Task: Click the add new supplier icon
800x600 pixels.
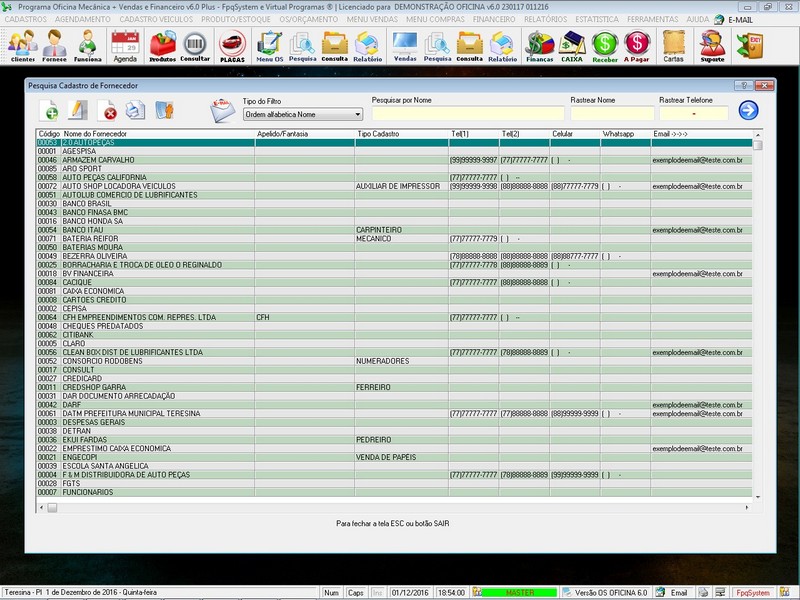Action: [49, 110]
